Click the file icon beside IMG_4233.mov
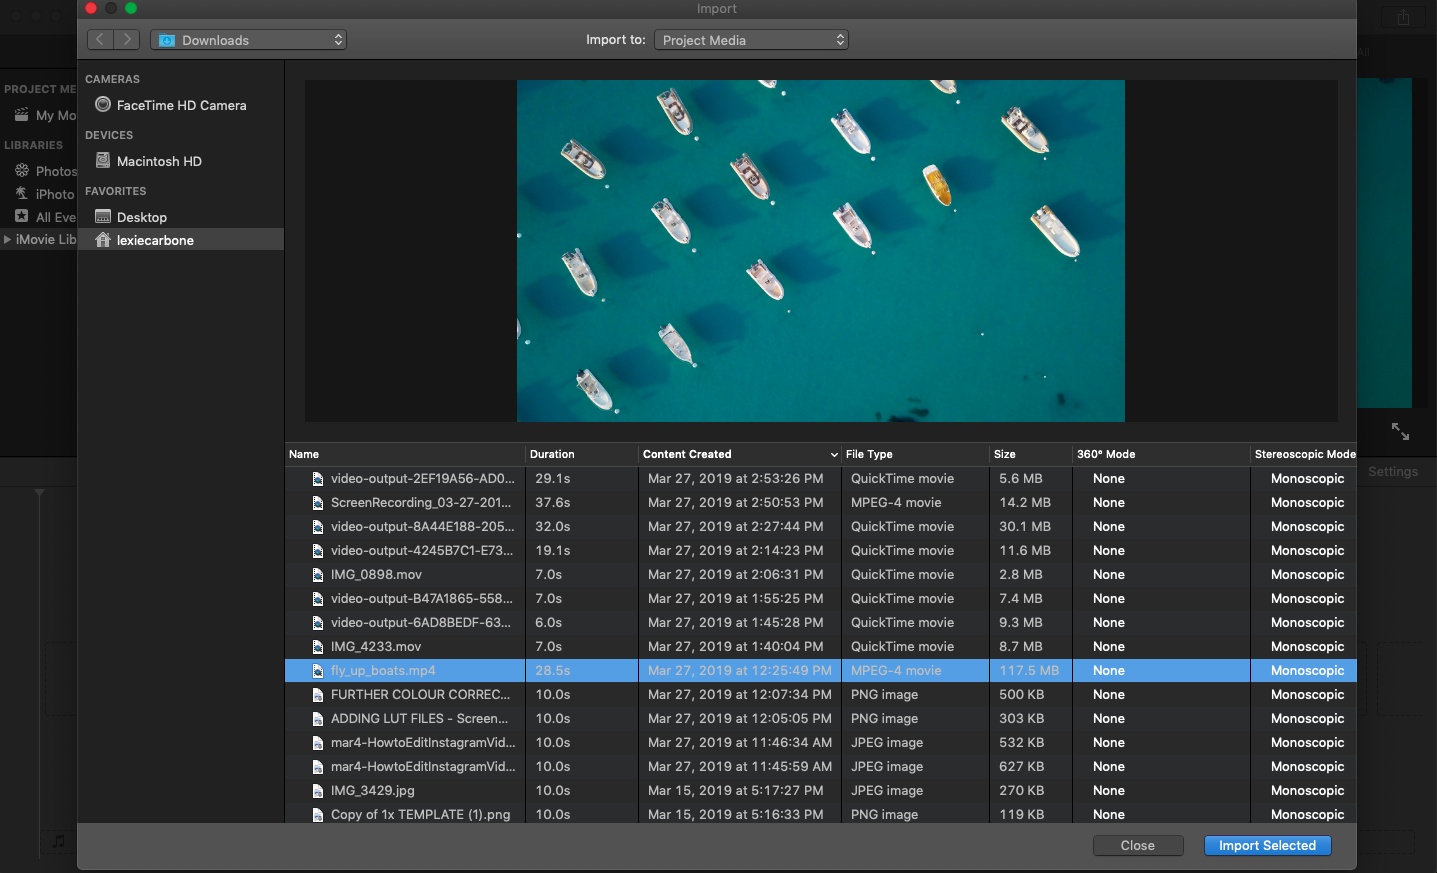The height and width of the screenshot is (873, 1437). pos(318,647)
